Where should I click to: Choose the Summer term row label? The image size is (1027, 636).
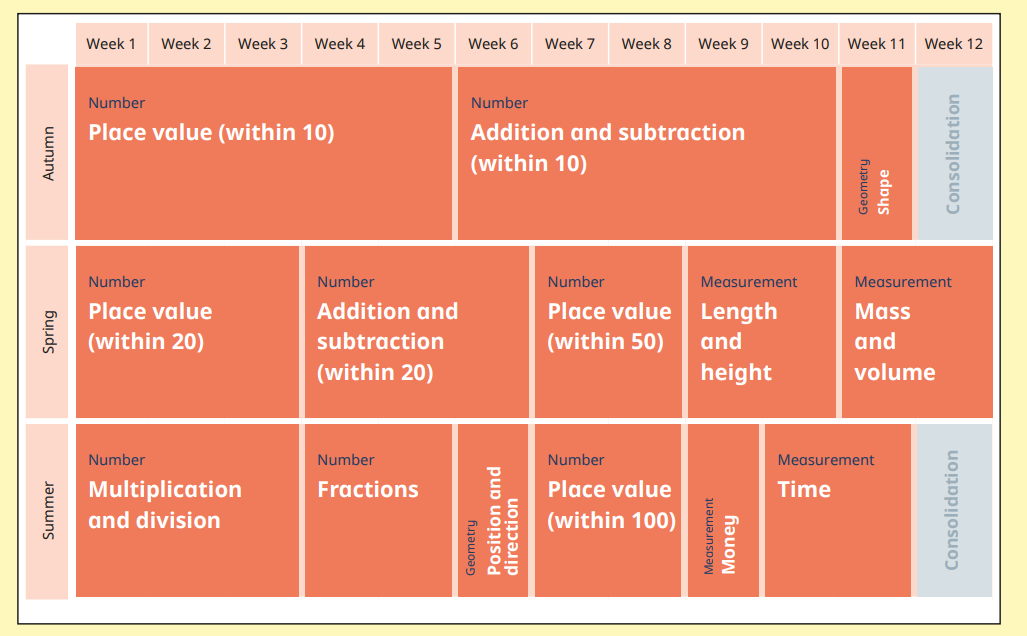48,510
